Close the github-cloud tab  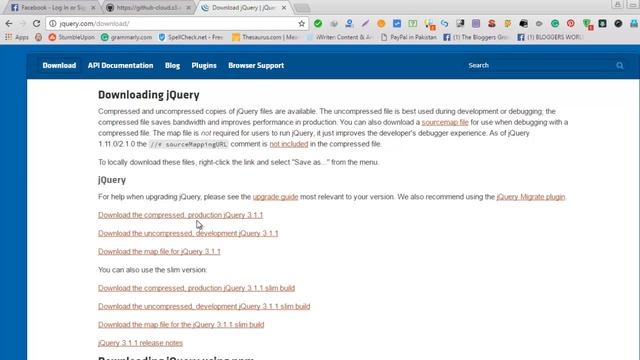point(188,8)
